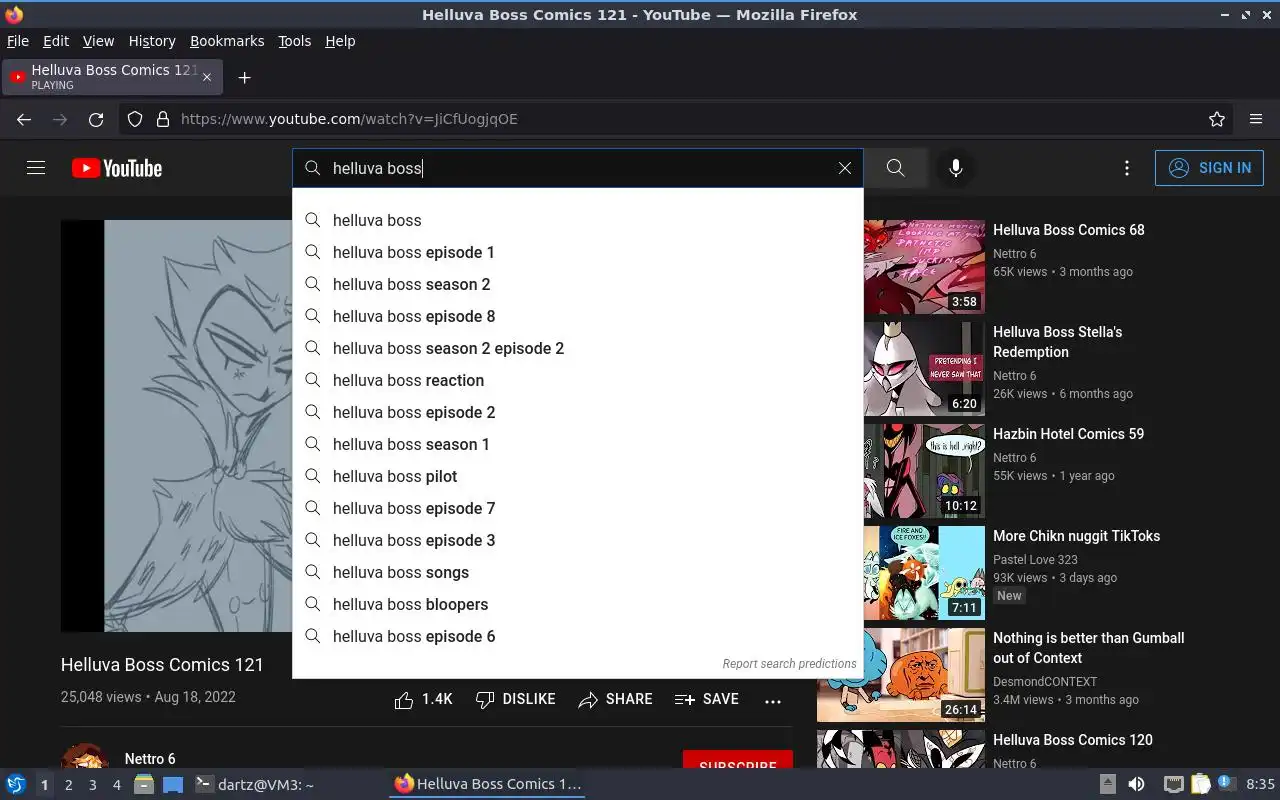The height and width of the screenshot is (800, 1280).
Task: Clear the search box with the X icon
Action: click(845, 168)
